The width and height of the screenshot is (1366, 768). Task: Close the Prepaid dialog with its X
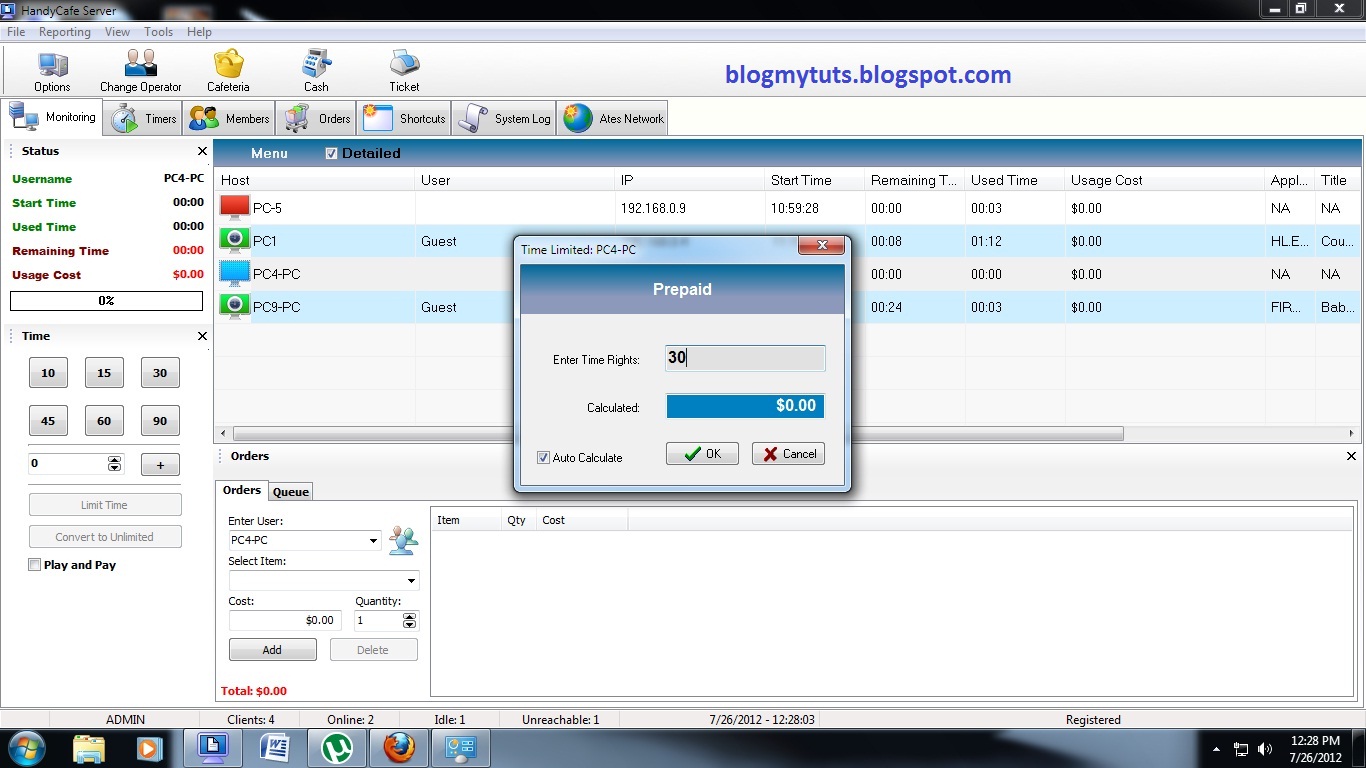coord(822,246)
